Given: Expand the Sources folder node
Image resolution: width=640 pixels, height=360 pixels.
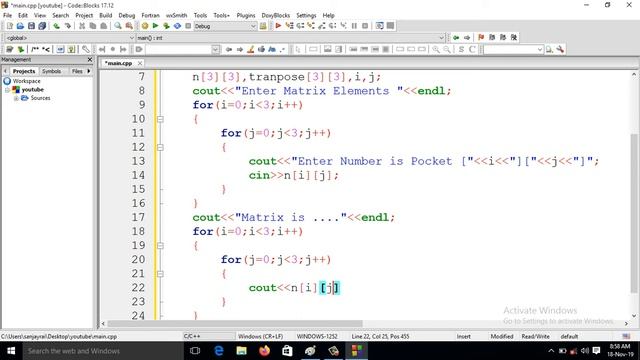Looking at the screenshot, I should tap(16, 98).
